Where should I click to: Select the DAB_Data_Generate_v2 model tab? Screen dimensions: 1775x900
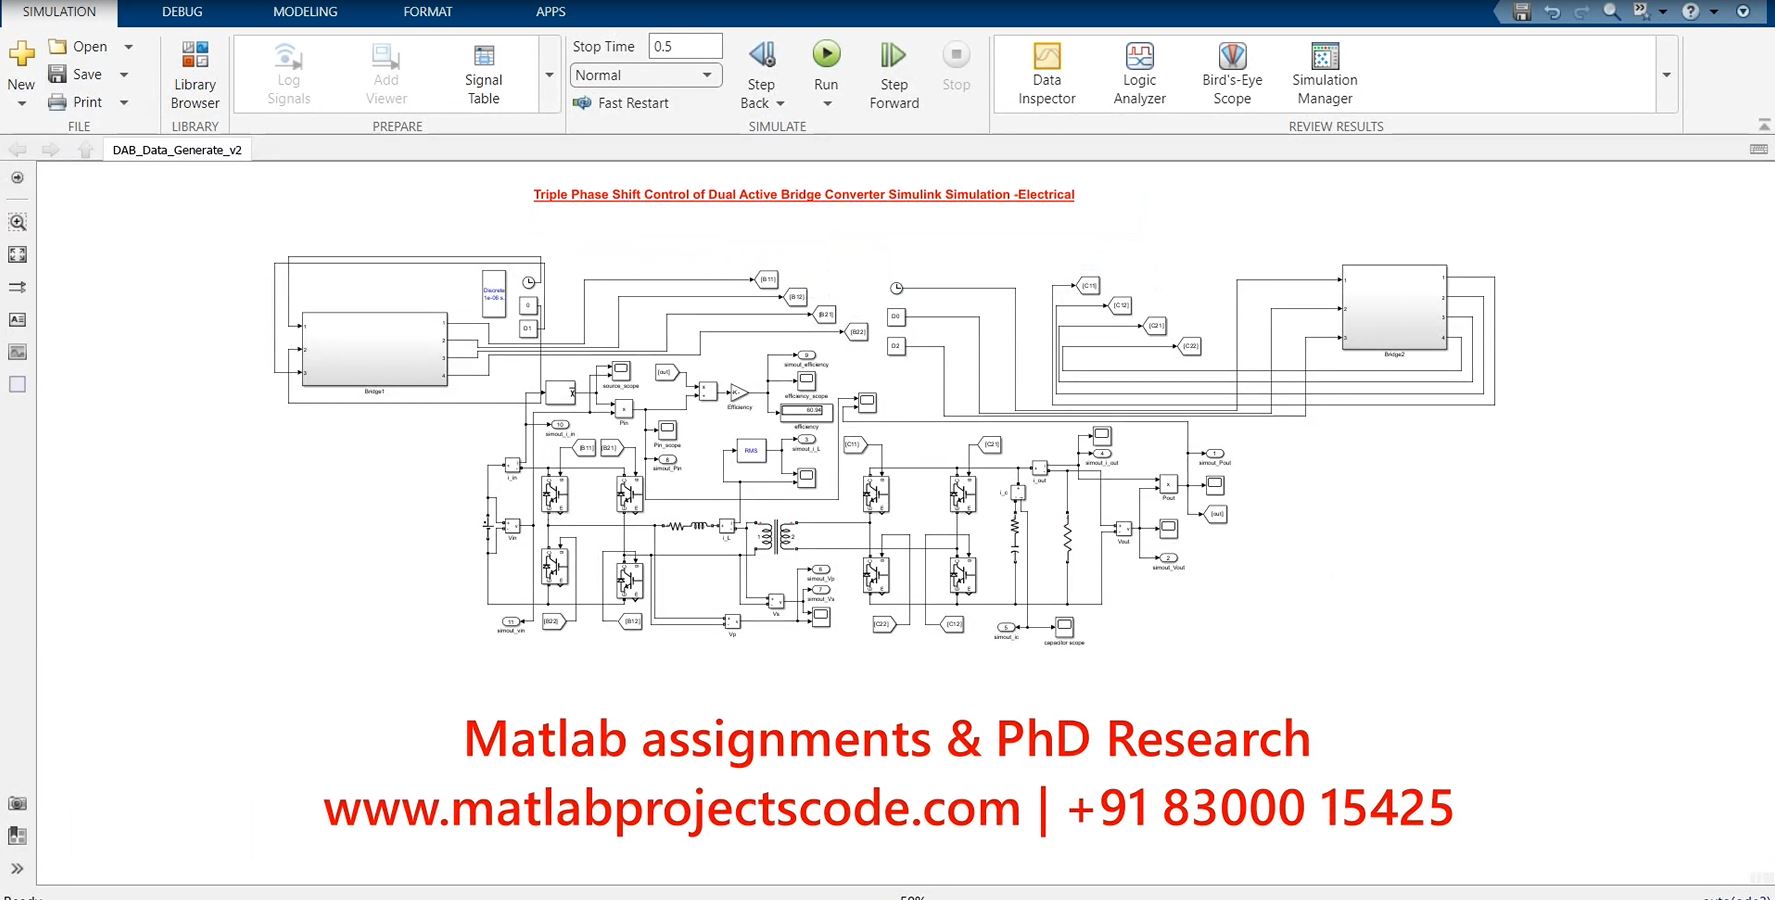coord(177,150)
